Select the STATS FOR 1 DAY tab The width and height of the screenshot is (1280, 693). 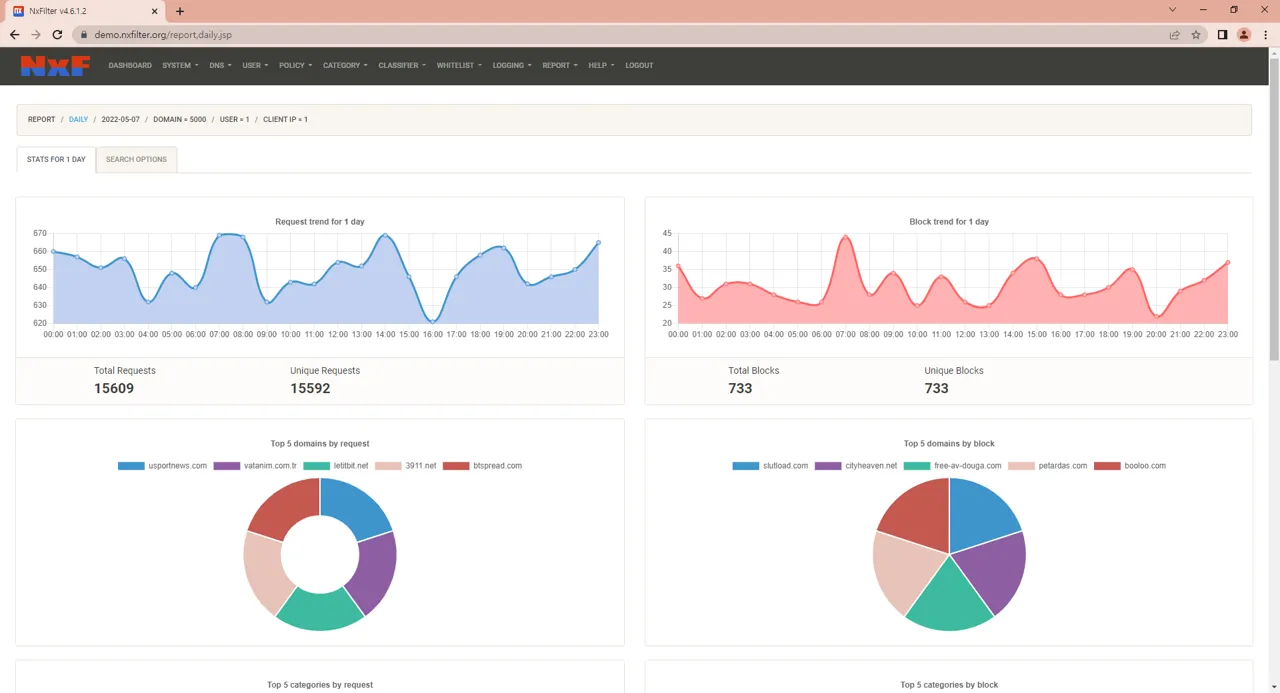pos(56,160)
